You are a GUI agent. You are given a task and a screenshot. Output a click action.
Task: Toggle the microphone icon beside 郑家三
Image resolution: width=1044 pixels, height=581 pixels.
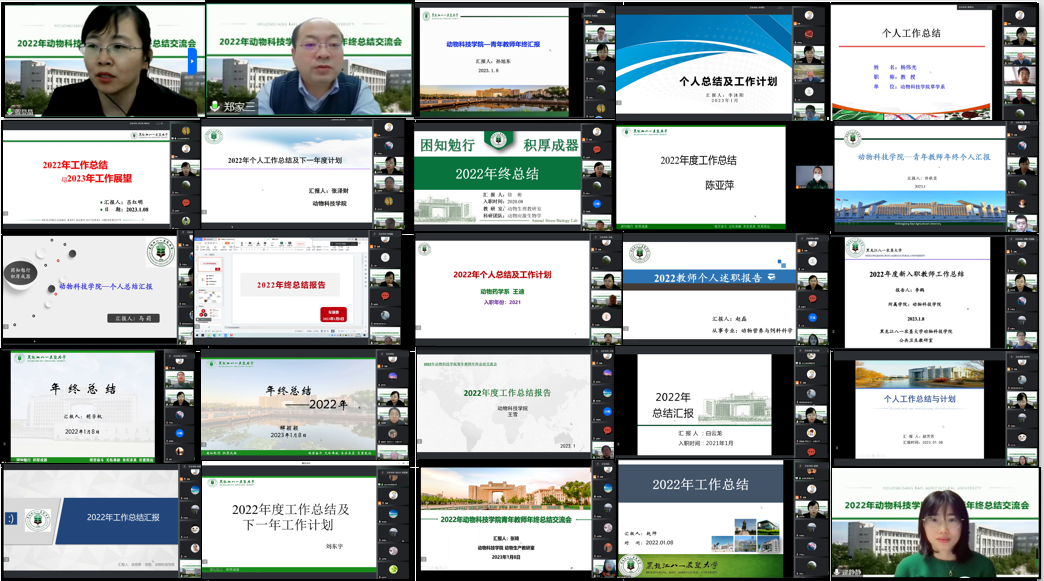[x=214, y=106]
